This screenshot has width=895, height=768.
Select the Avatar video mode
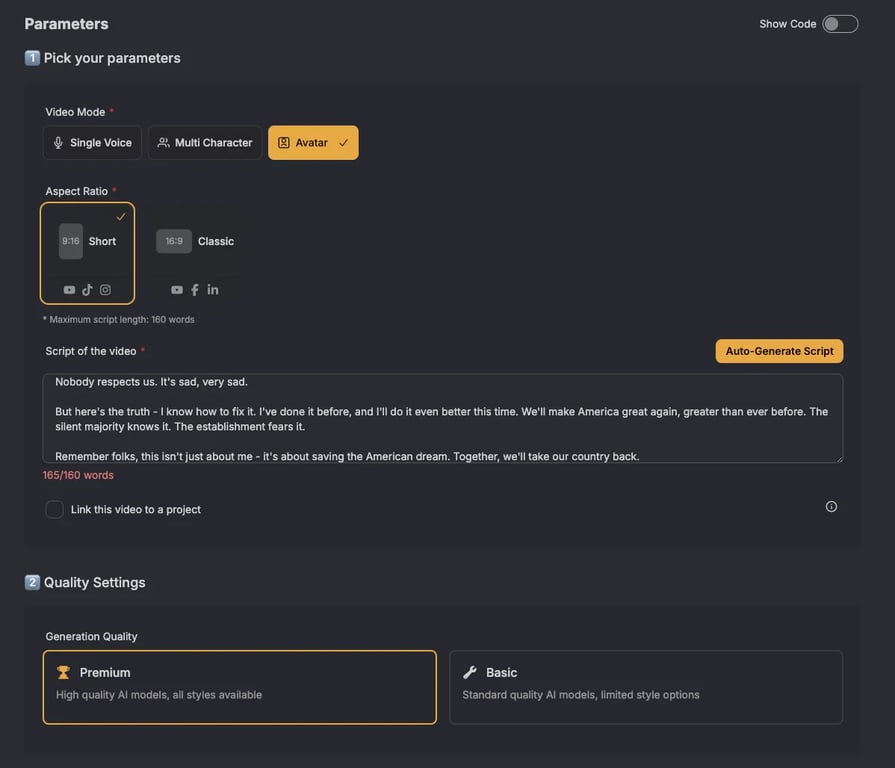pos(313,143)
